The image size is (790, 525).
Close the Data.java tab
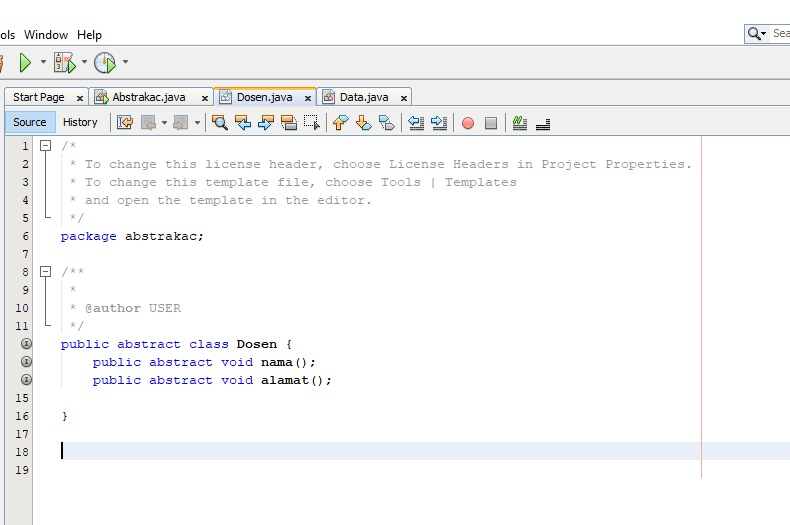tap(404, 98)
